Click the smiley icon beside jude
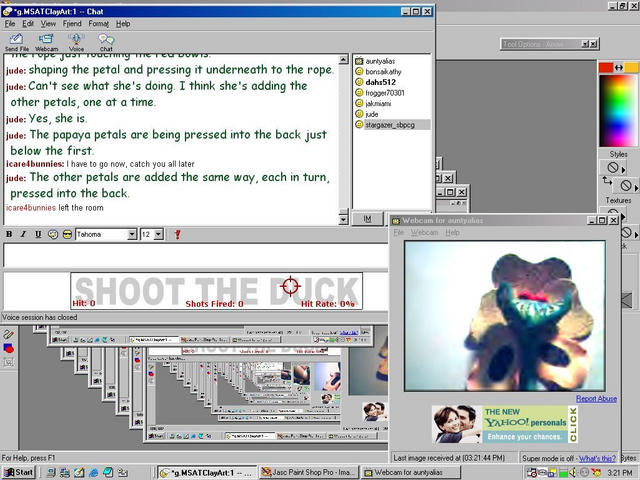The image size is (640, 480). (359, 114)
